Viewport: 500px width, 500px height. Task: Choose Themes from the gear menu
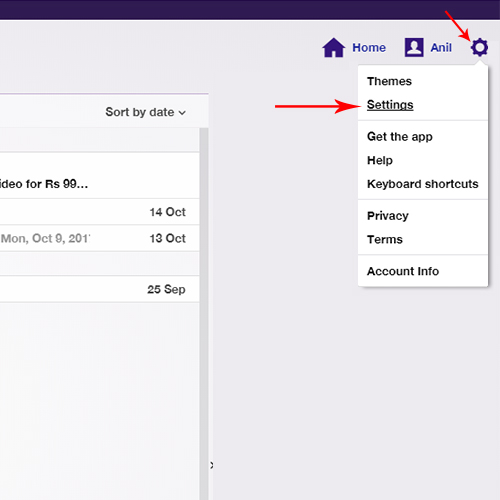pos(389,81)
